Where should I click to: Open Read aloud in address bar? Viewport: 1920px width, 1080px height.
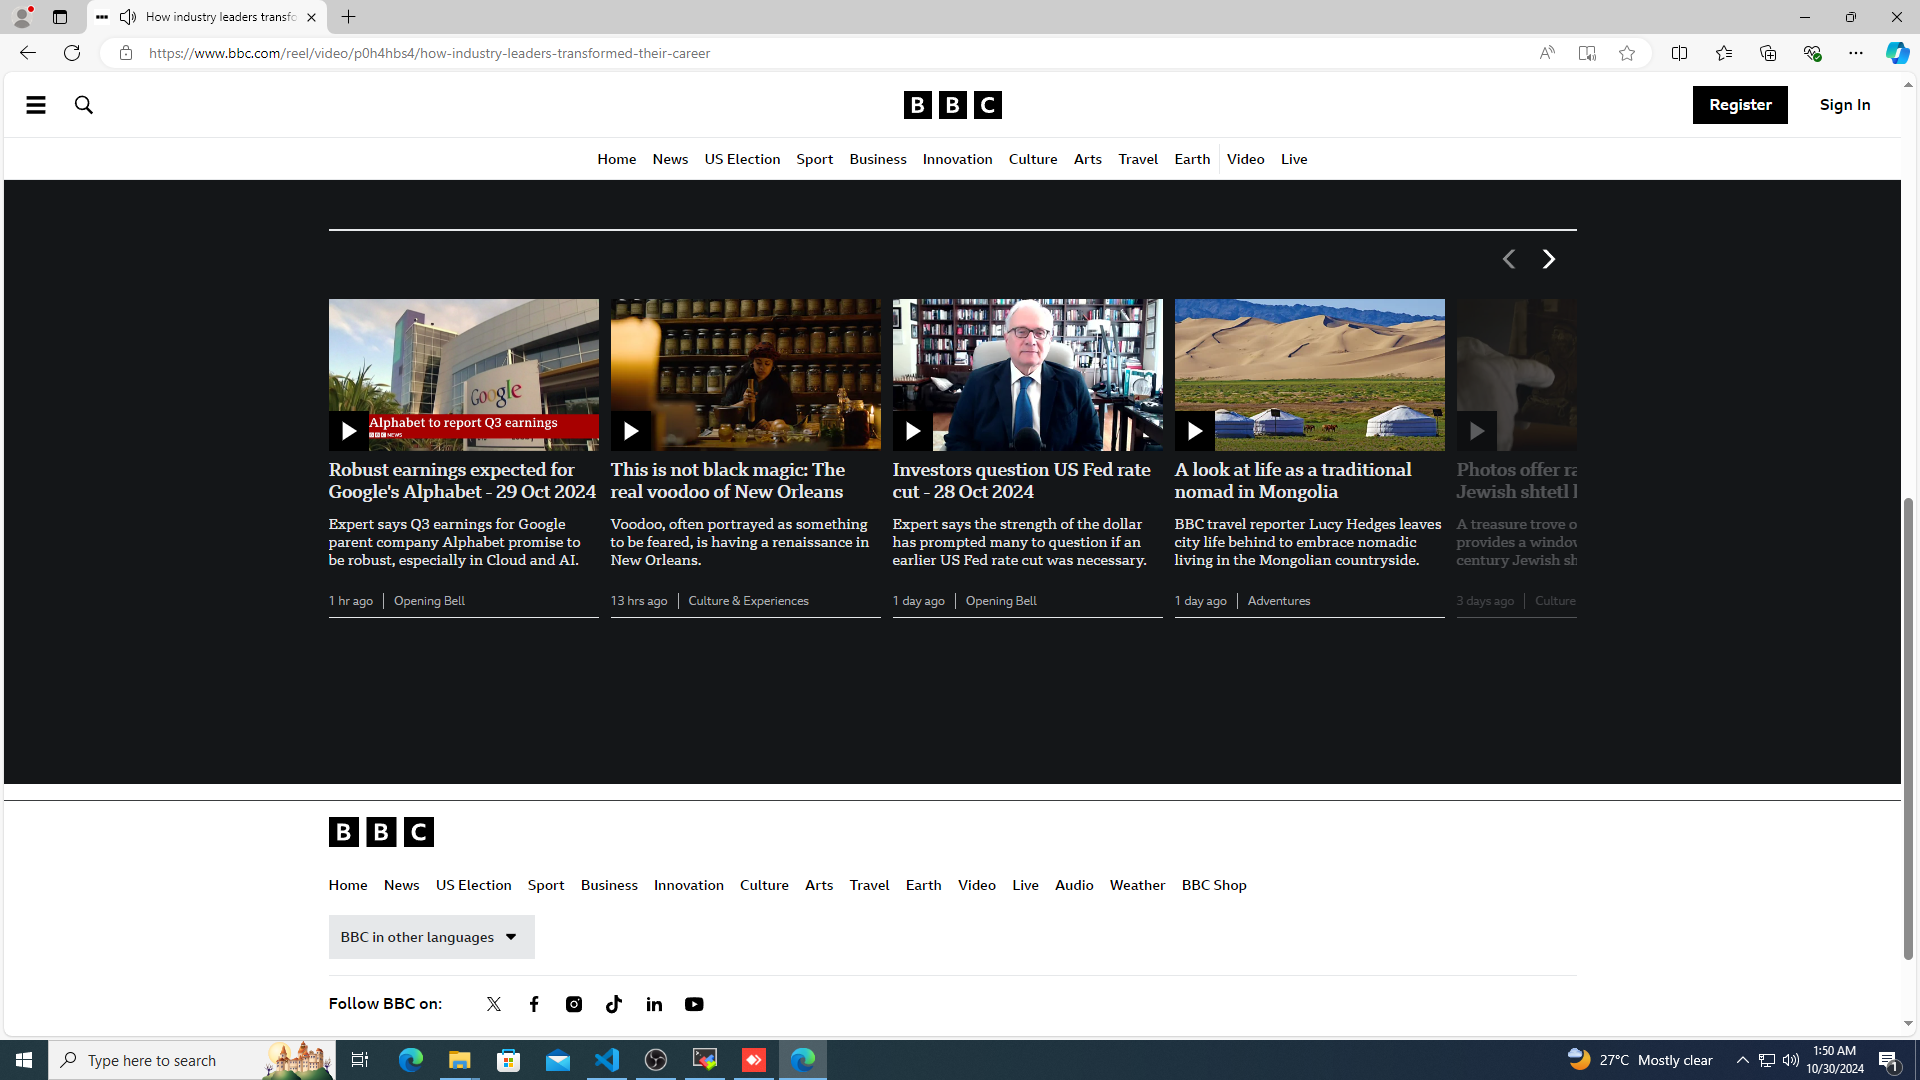1547,53
